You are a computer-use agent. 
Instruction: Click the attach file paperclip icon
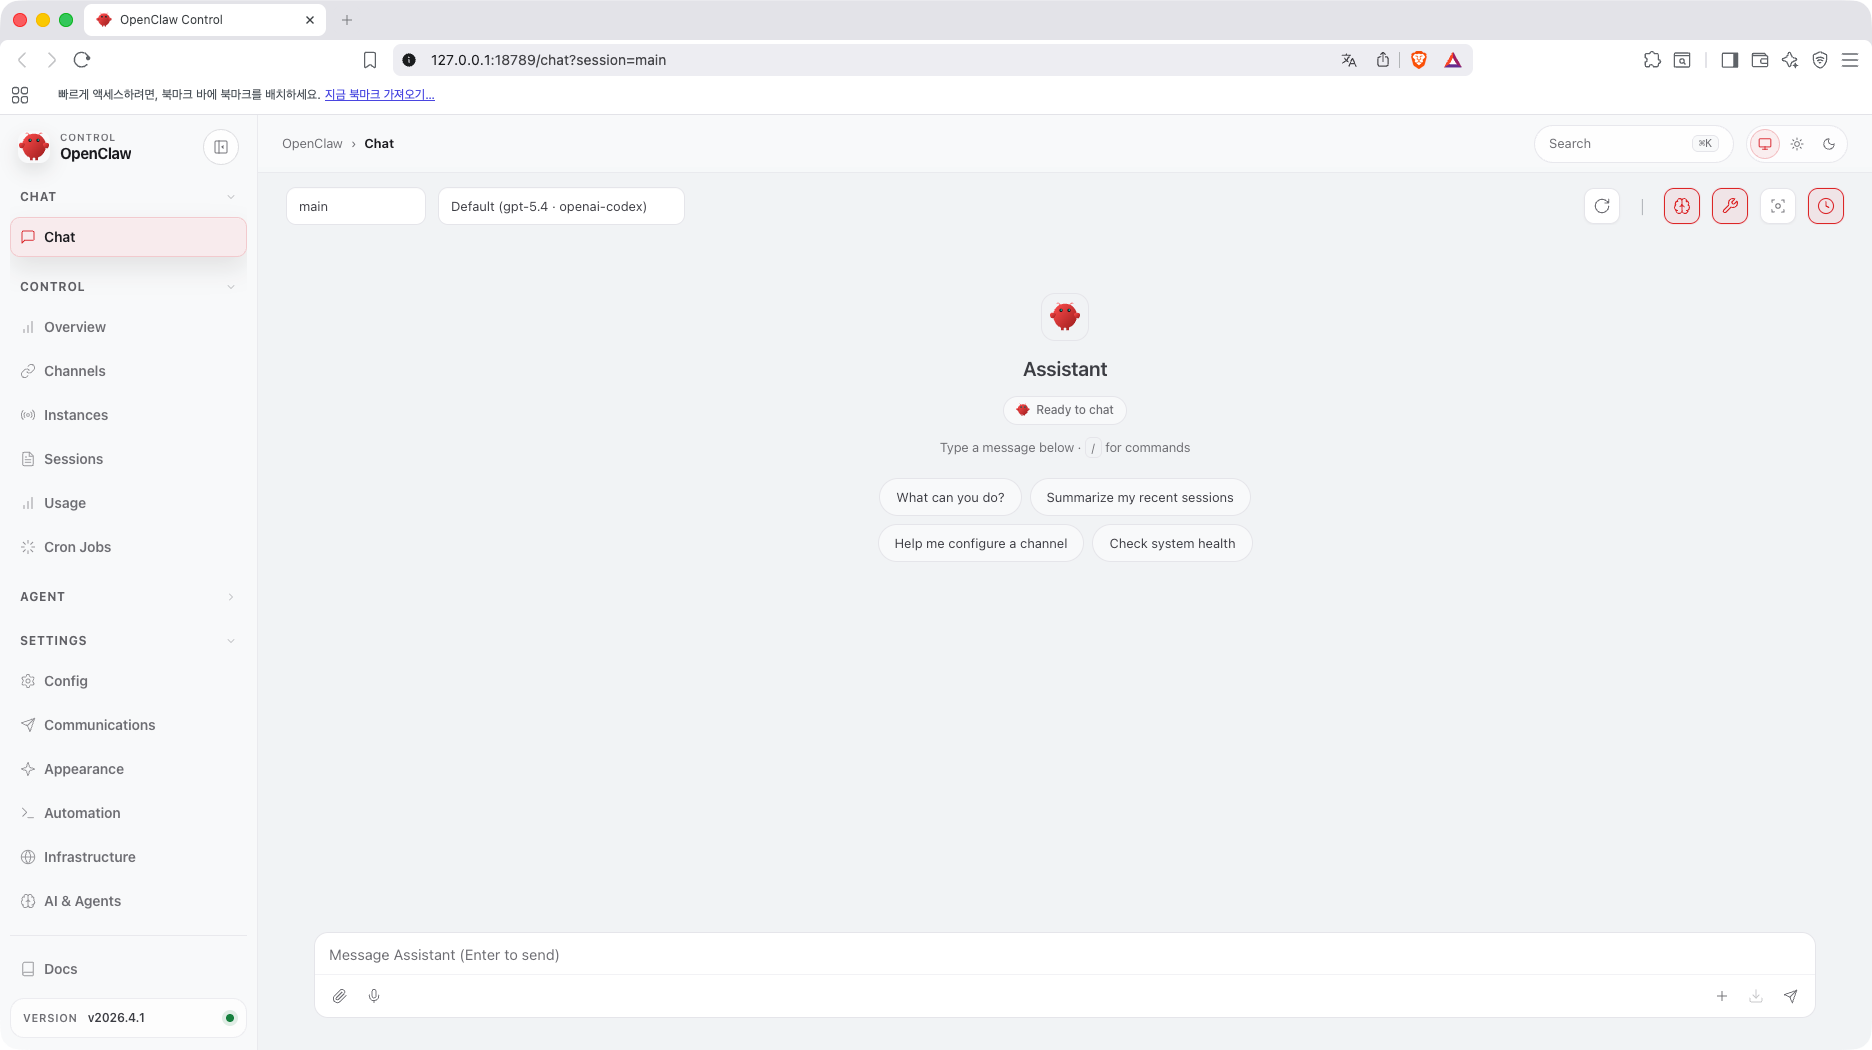click(x=340, y=996)
